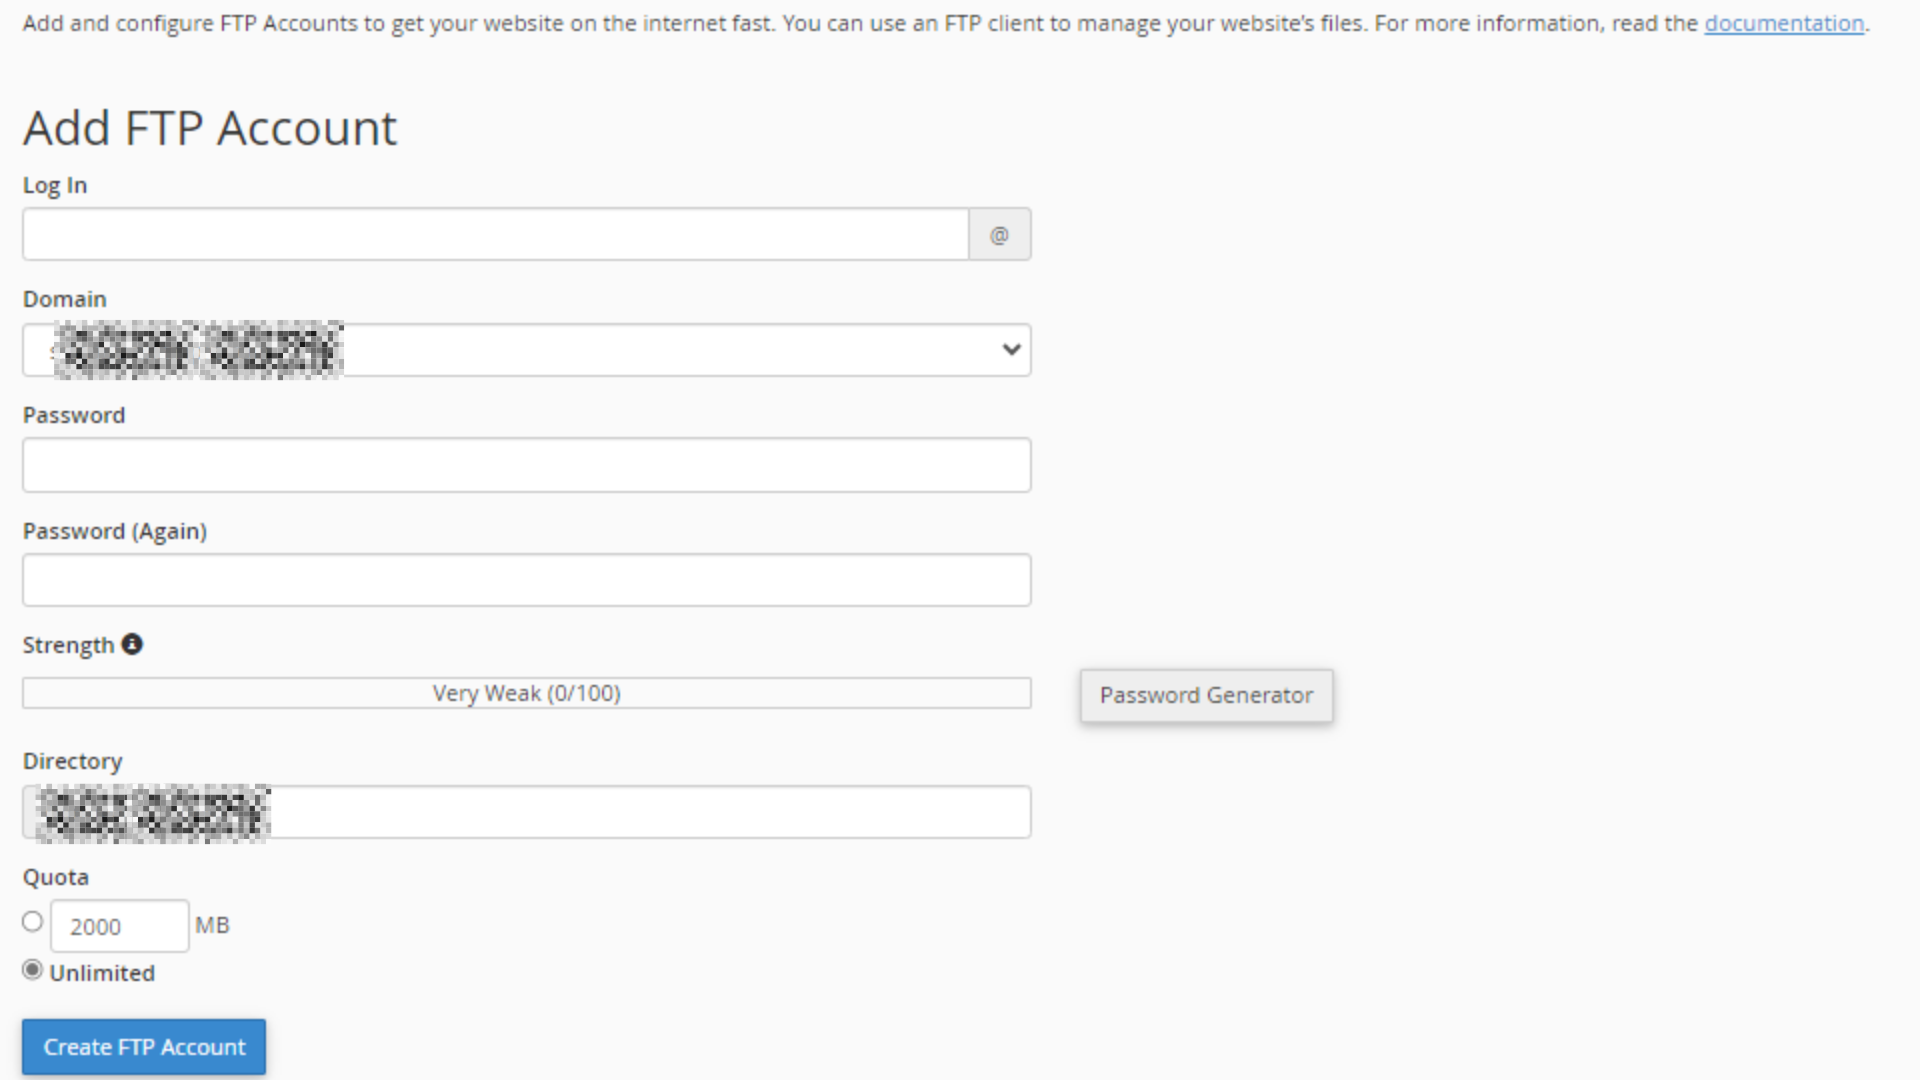Select the Unlimited quota radio button
The width and height of the screenshot is (1920, 1080).
[x=33, y=970]
